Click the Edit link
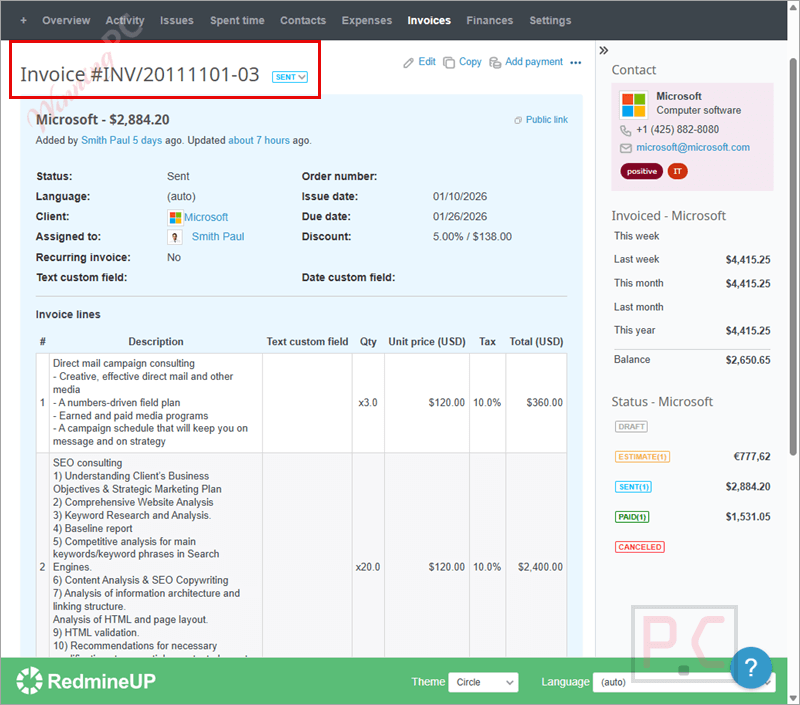This screenshot has height=705, width=800. (x=427, y=62)
